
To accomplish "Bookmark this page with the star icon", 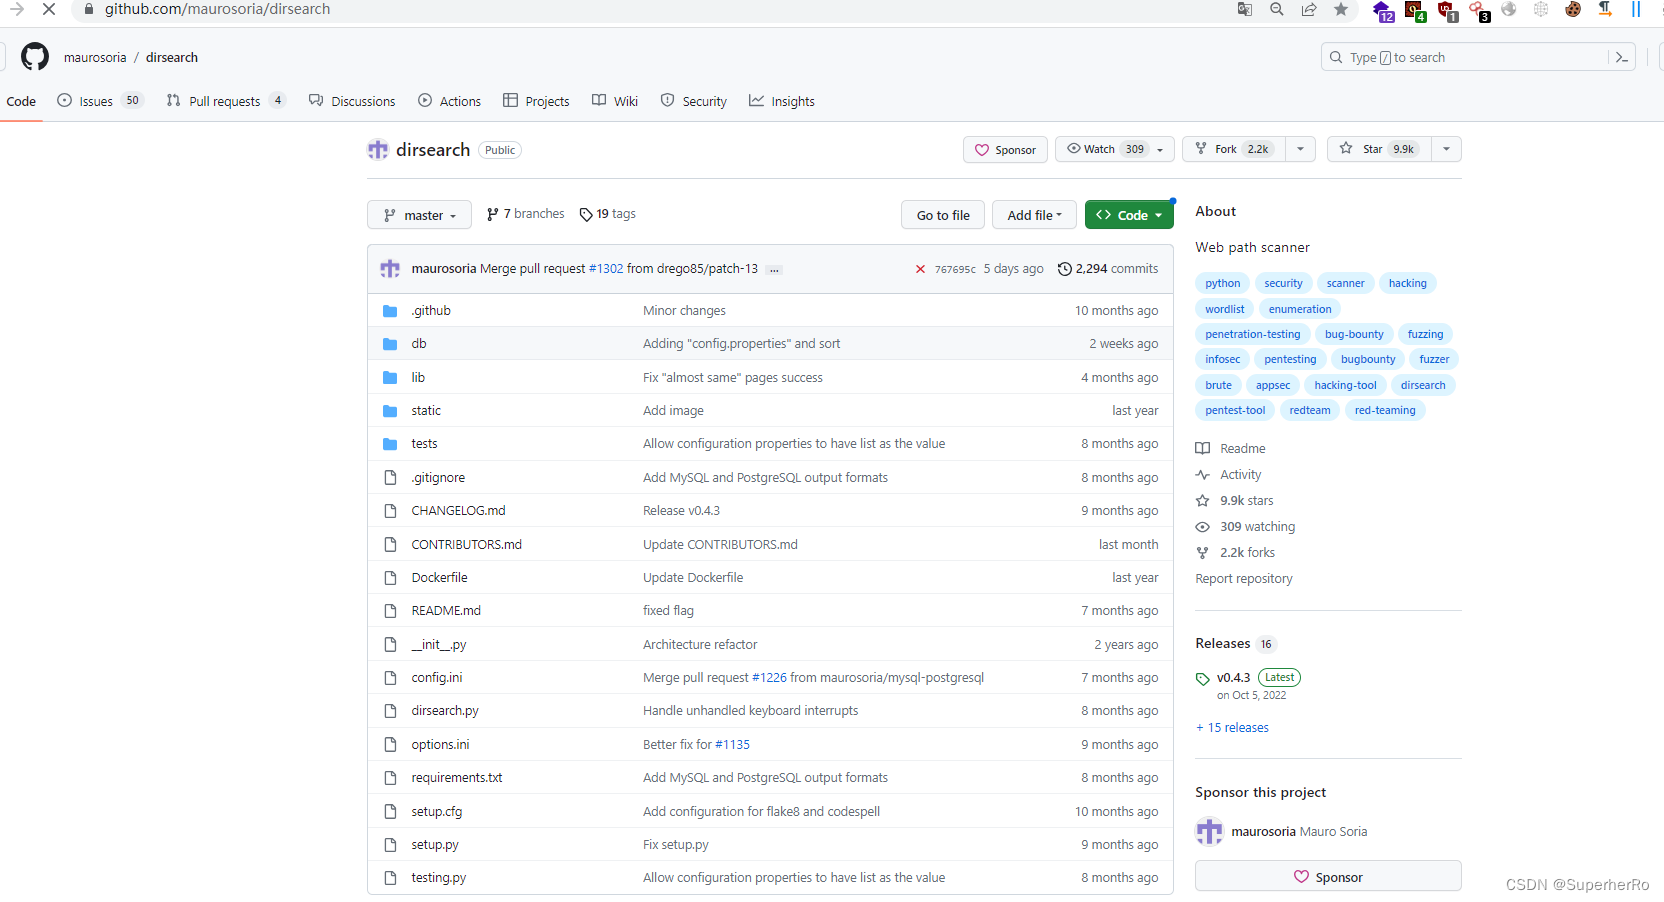I will click(1341, 9).
